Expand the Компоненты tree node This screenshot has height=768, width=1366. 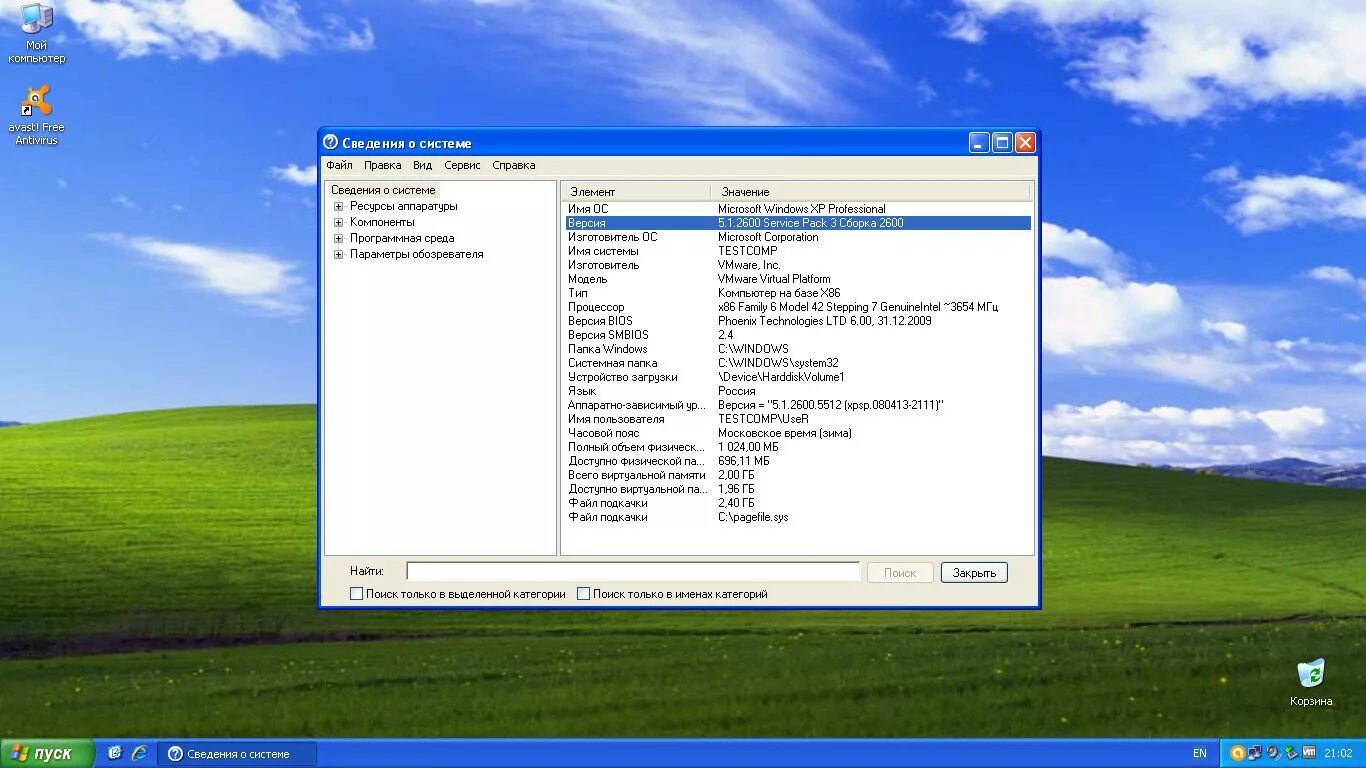click(338, 222)
